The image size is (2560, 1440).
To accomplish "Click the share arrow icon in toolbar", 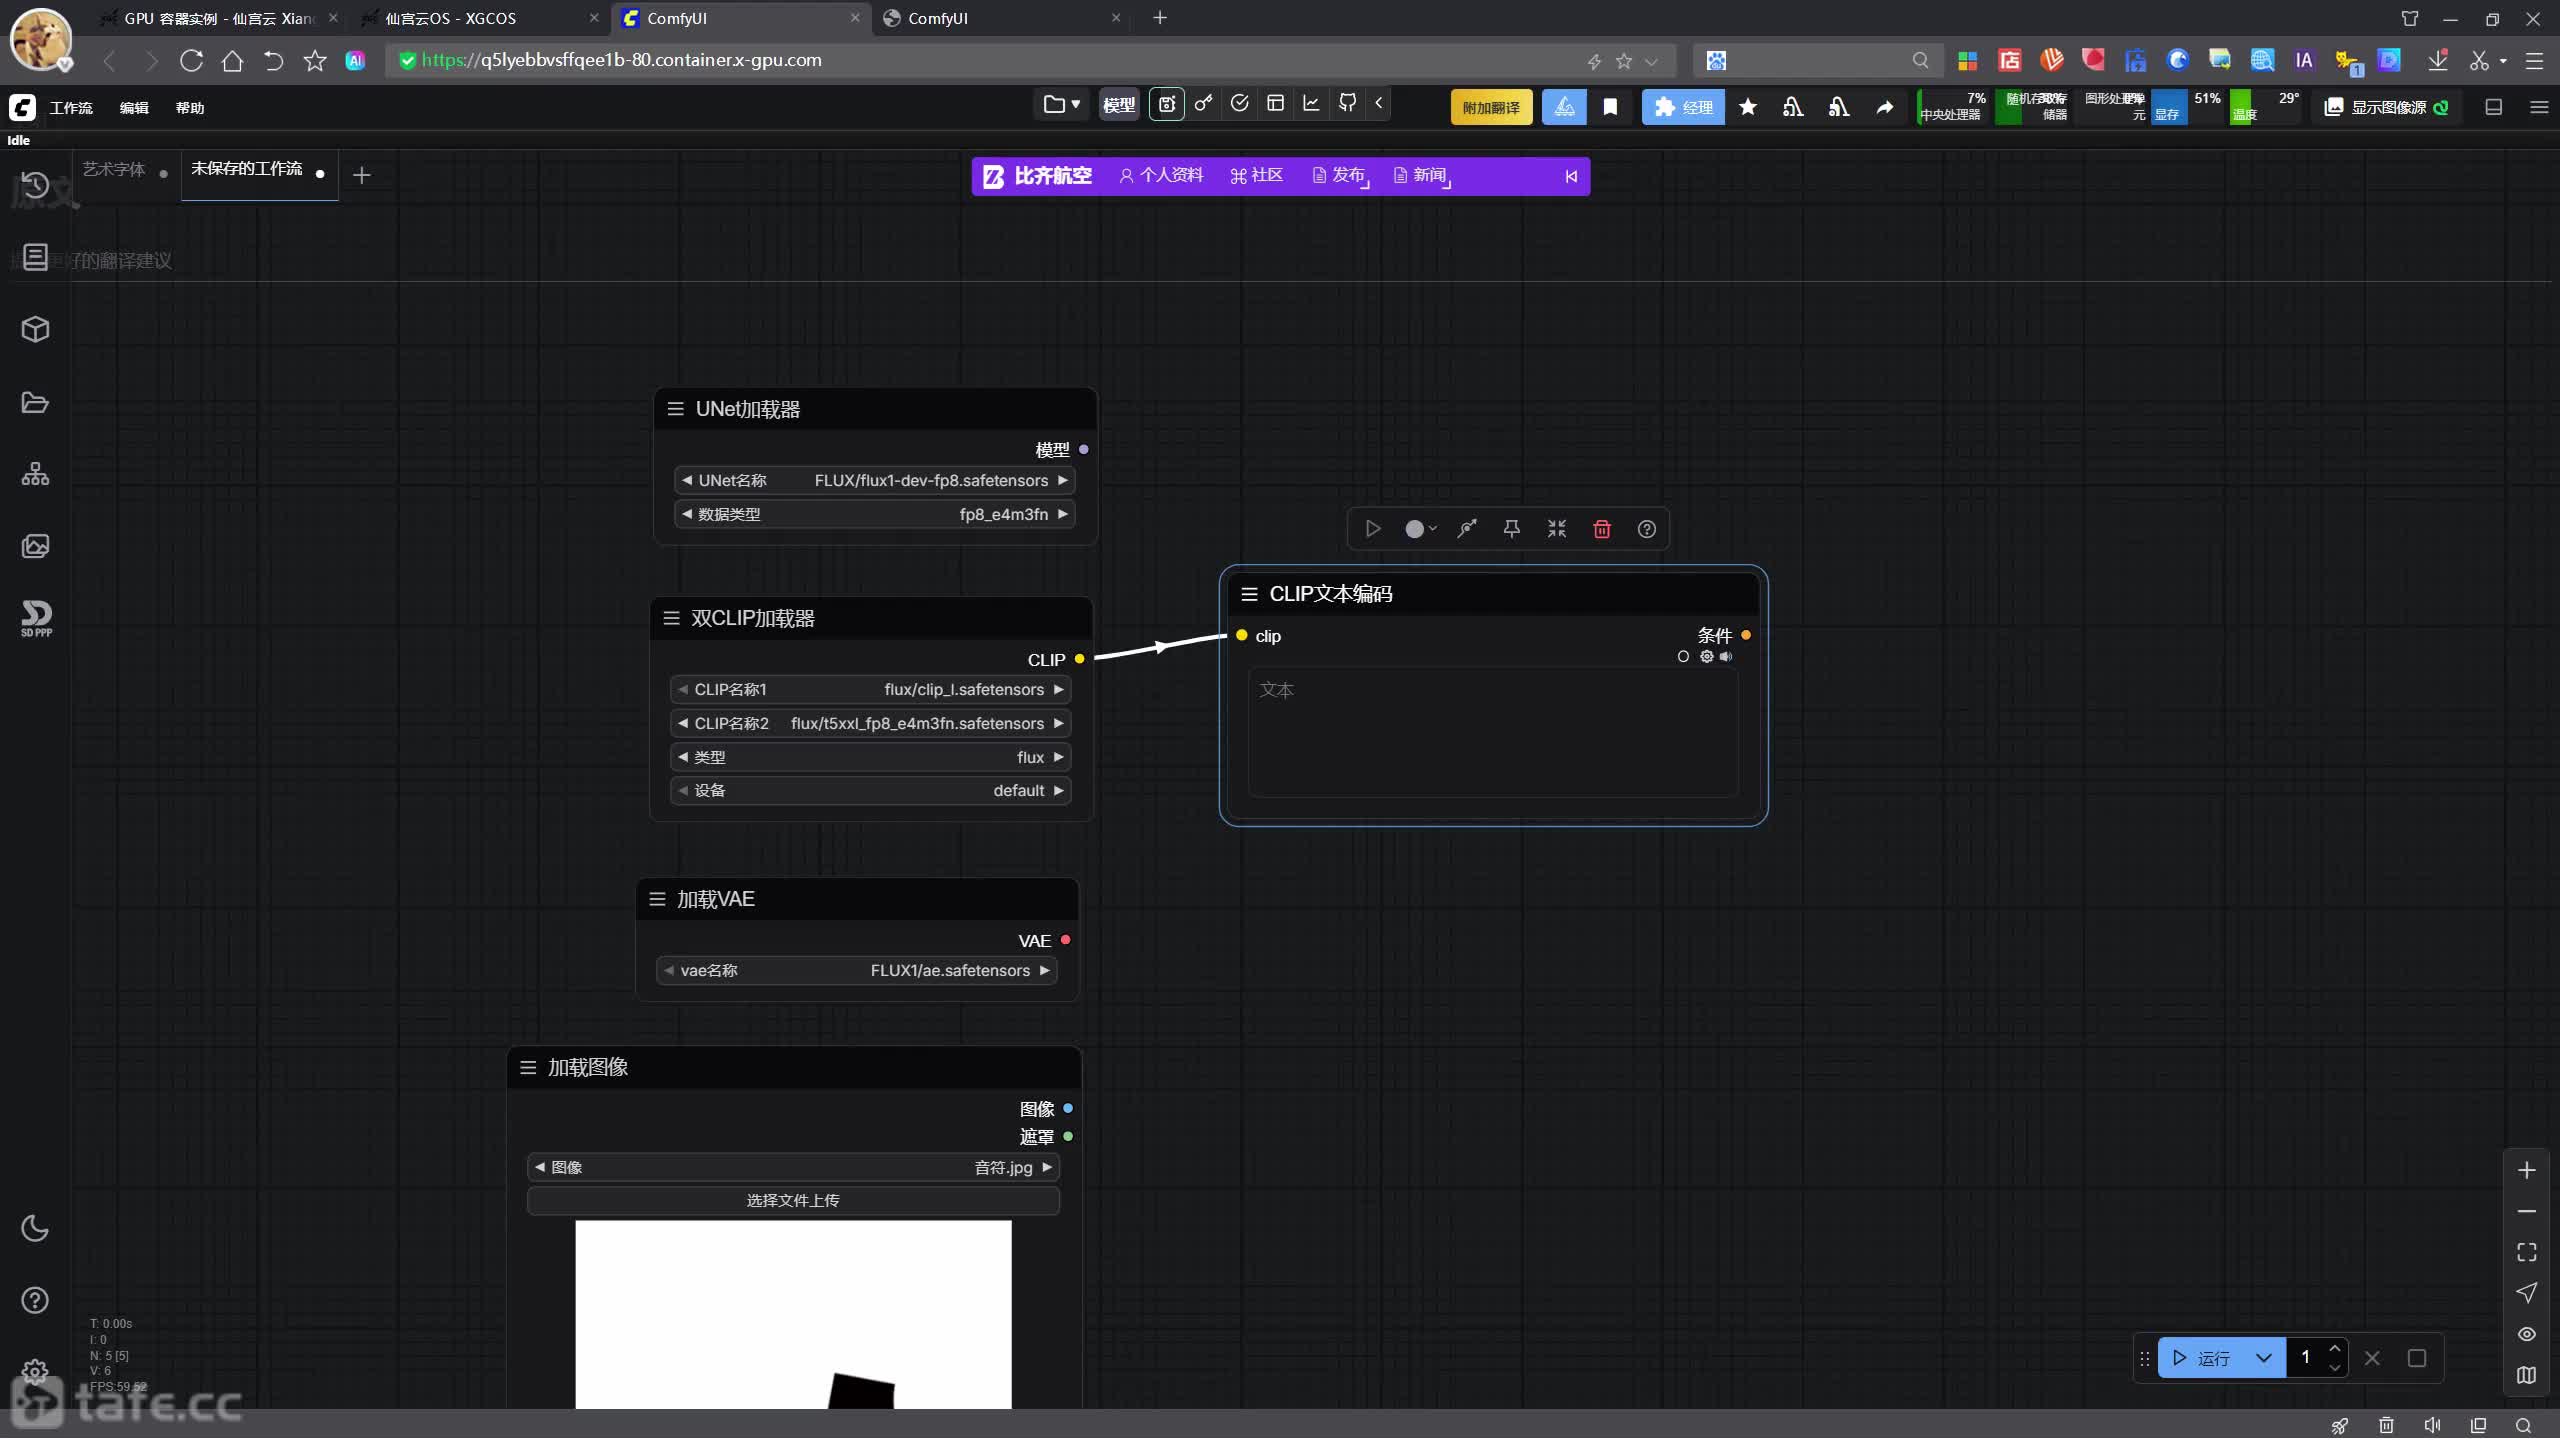I will tap(1884, 107).
